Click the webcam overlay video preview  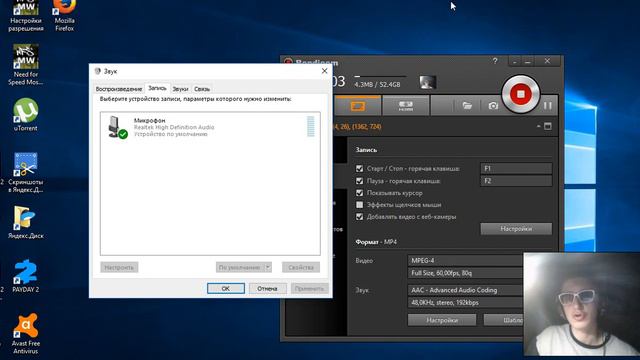pos(582,304)
